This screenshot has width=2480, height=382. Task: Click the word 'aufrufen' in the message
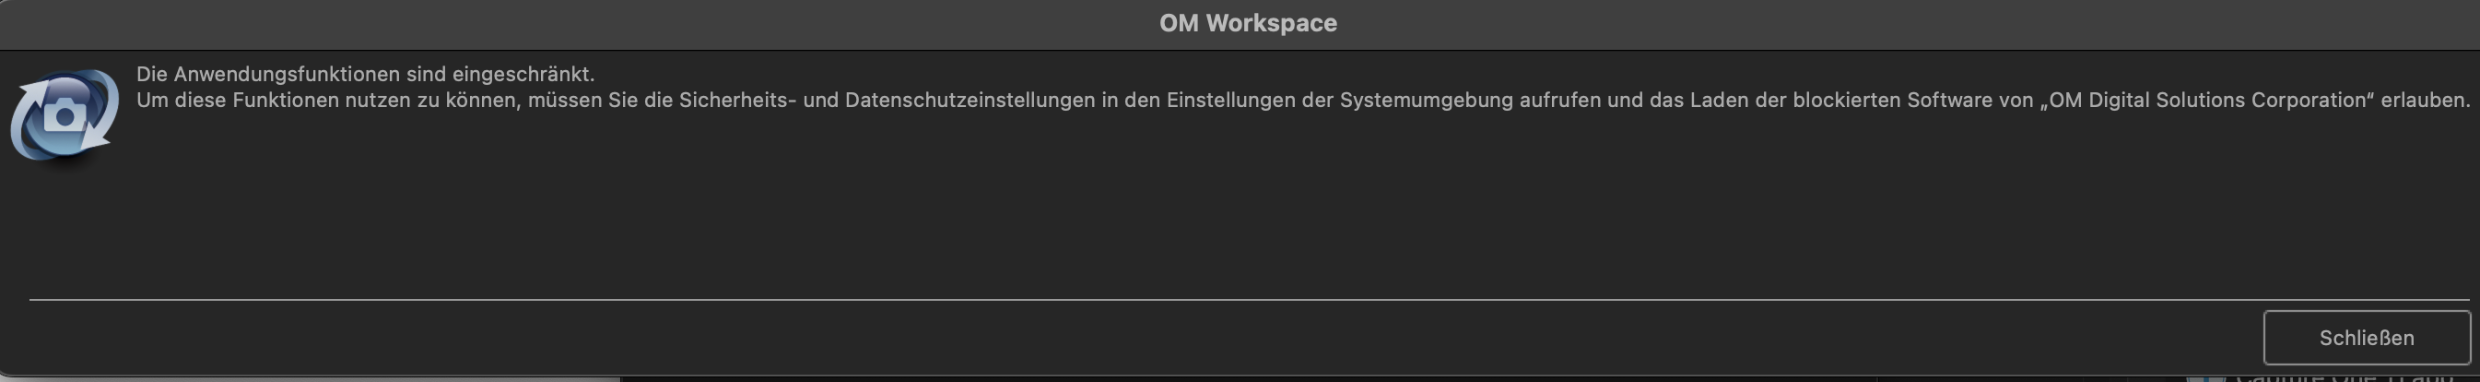click(x=1560, y=100)
